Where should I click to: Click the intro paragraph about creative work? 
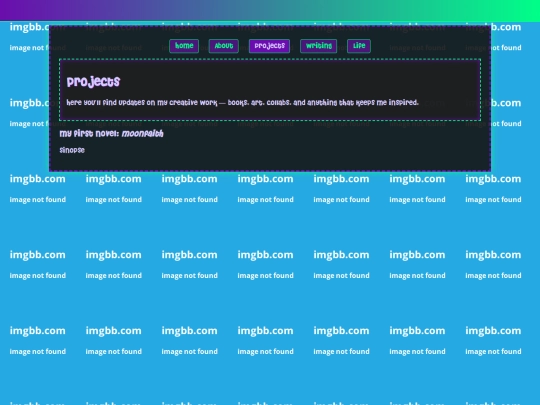click(242, 103)
